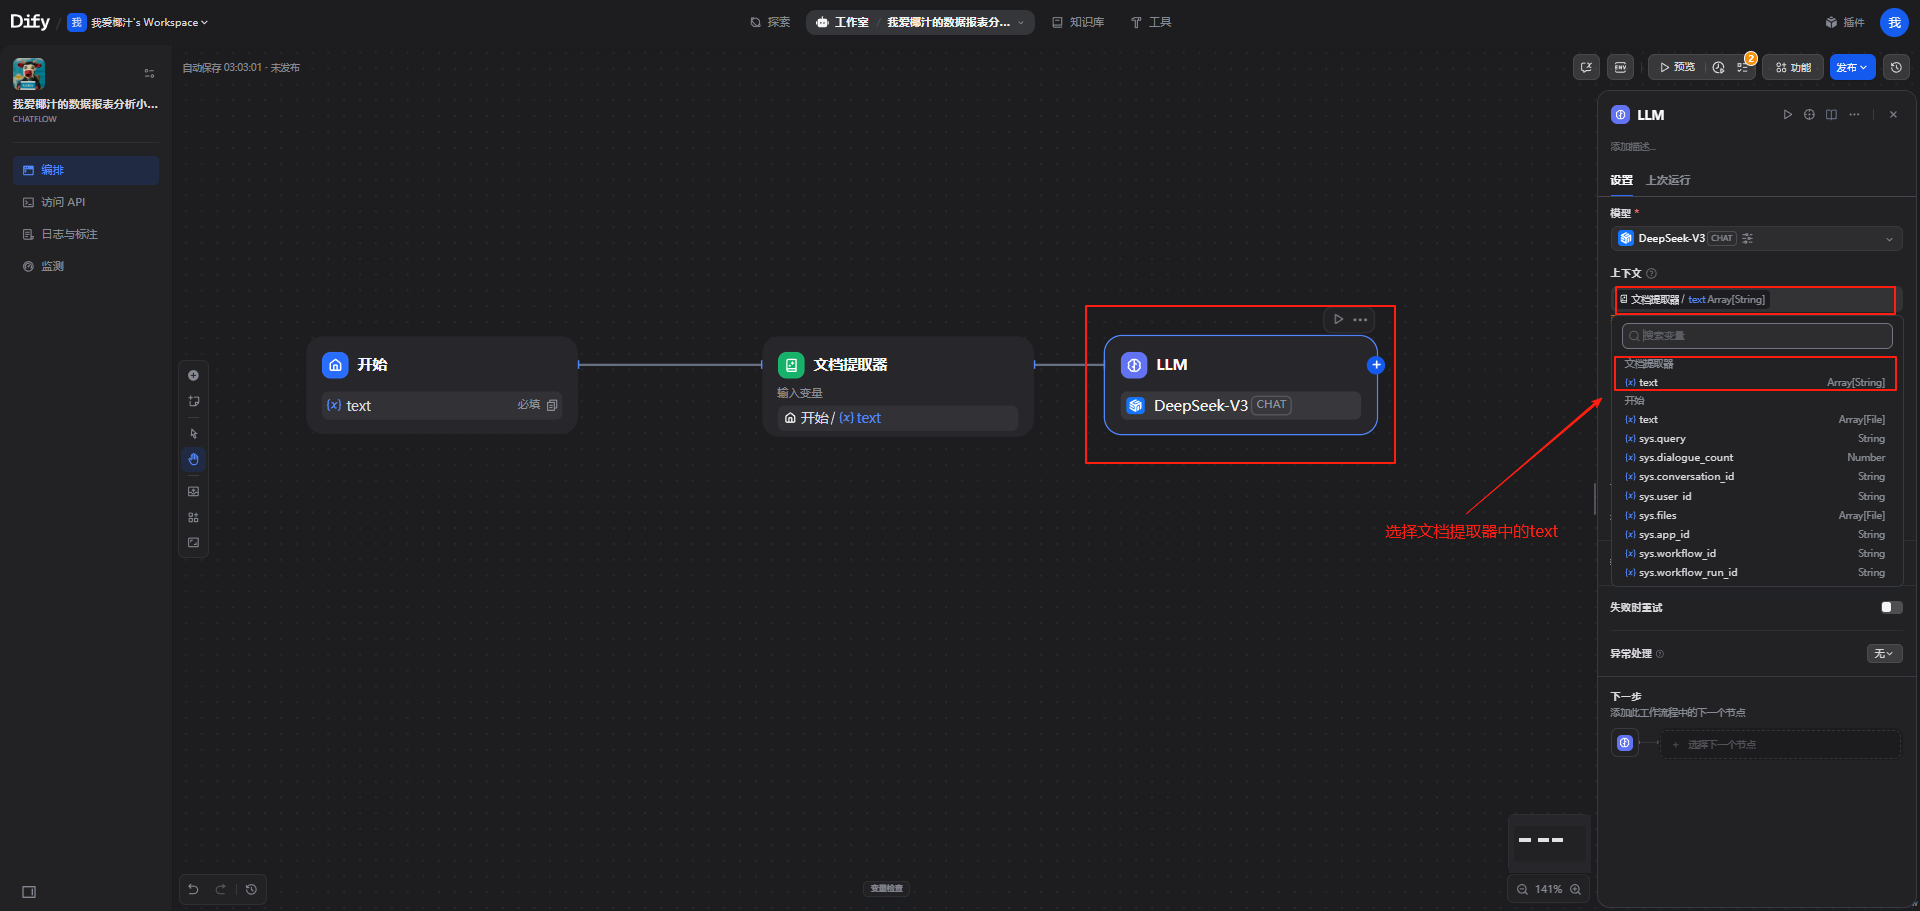Choose sys.files variable in list
The image size is (1920, 911).
pyautogui.click(x=1755, y=516)
